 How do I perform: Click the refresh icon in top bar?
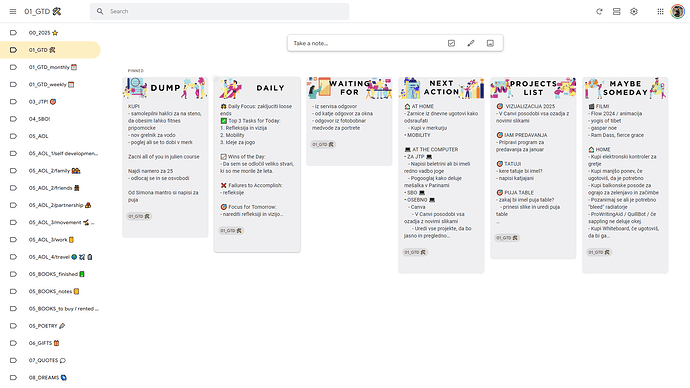[599, 11]
